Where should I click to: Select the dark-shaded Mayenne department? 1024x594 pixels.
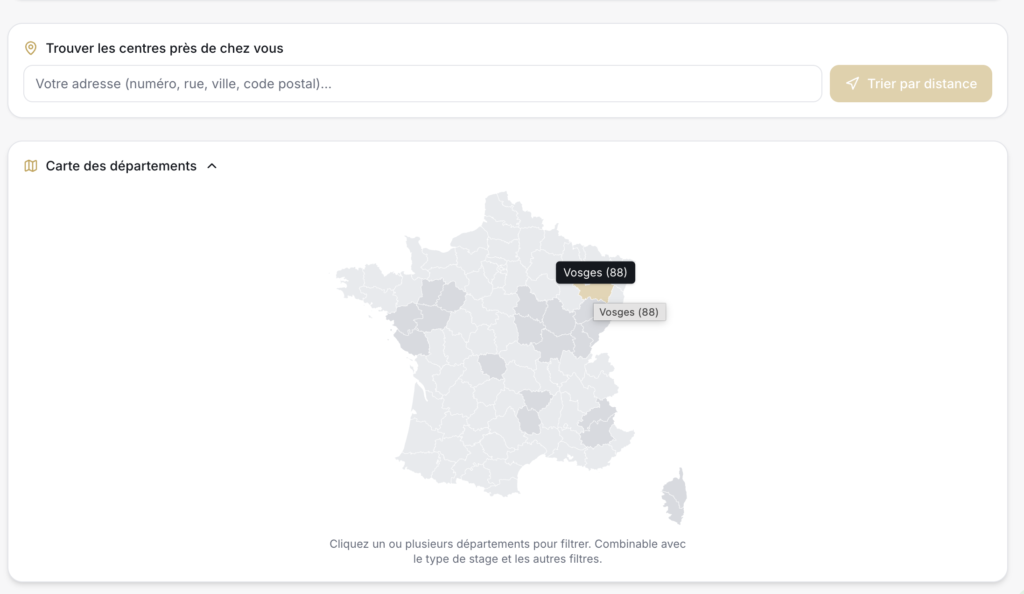click(431, 293)
